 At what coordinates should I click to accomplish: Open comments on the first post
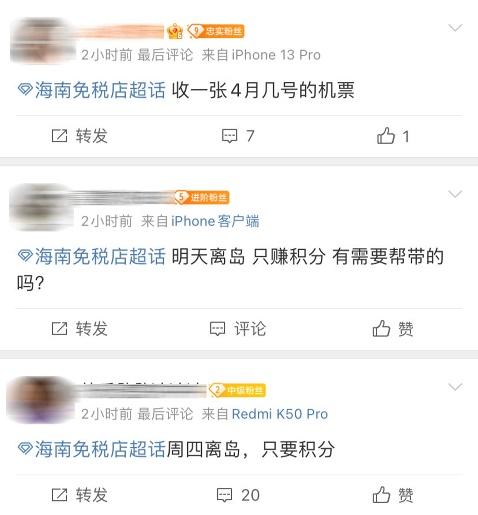coord(238,136)
